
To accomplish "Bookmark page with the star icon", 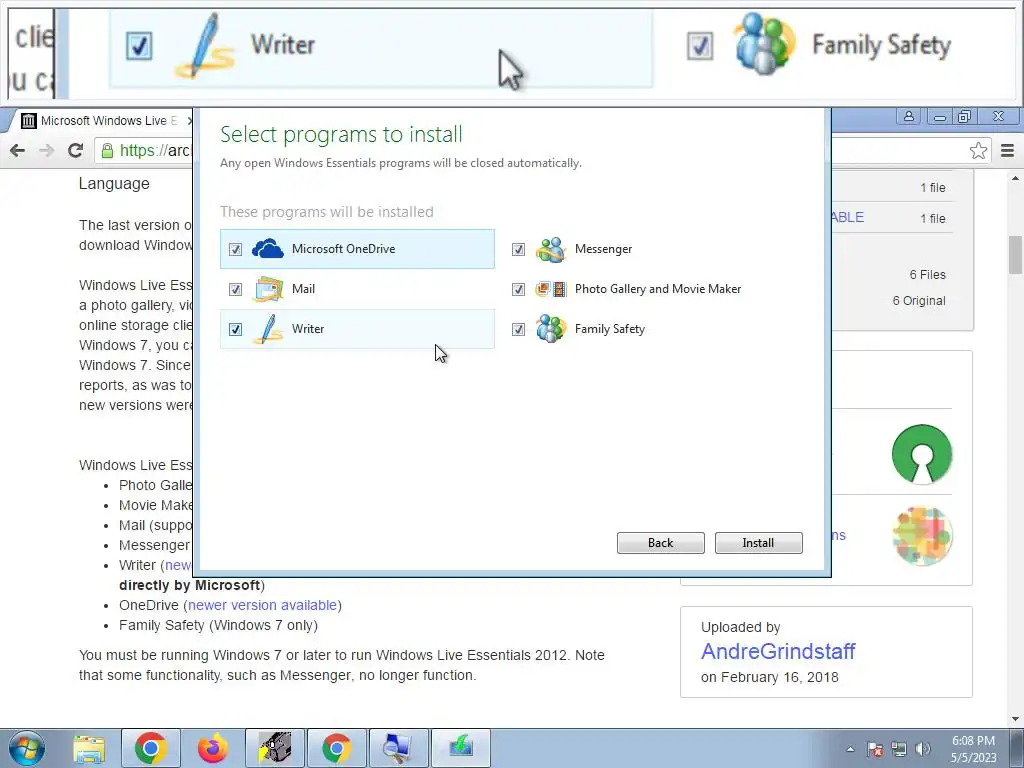I will 978,151.
